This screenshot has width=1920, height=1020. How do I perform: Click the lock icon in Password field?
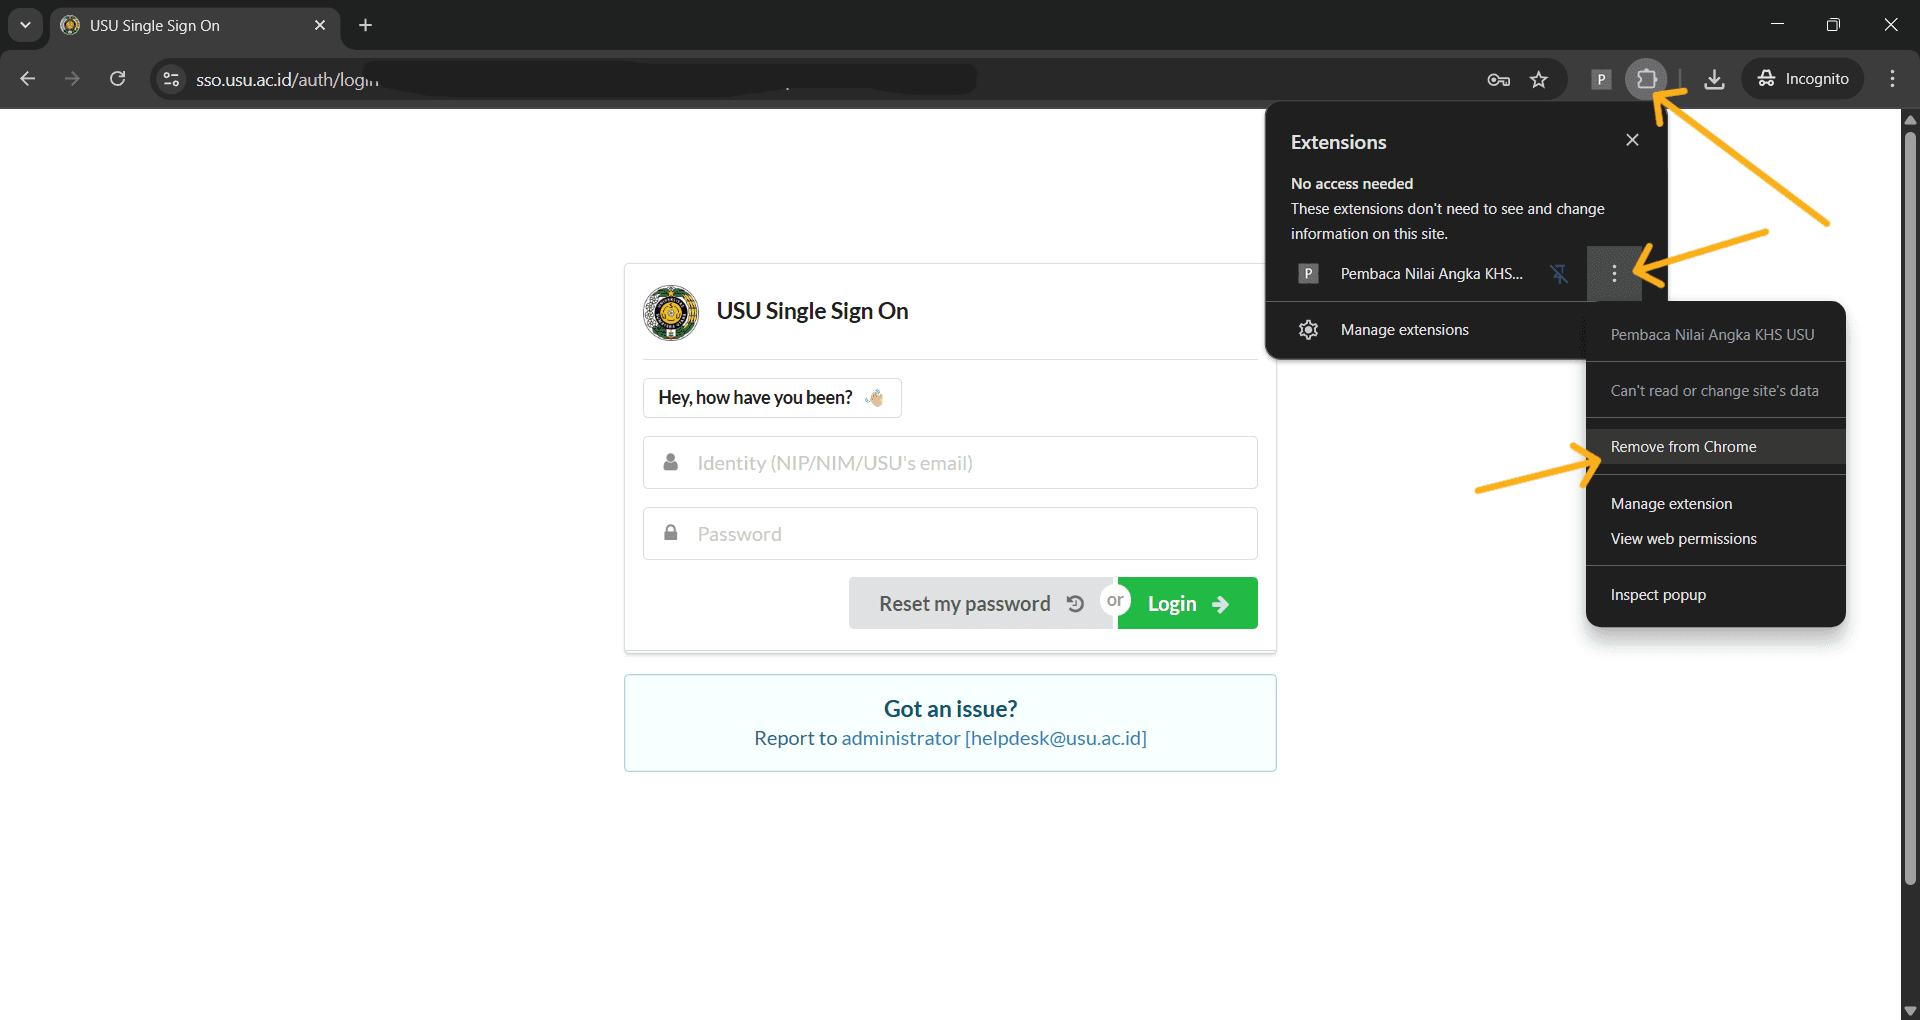[671, 533]
